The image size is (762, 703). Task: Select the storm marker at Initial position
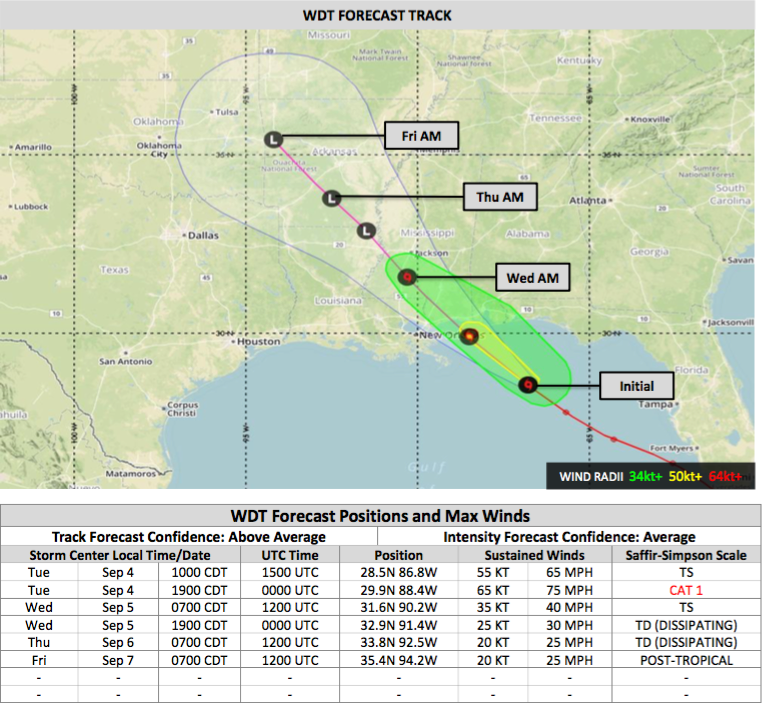click(x=528, y=384)
